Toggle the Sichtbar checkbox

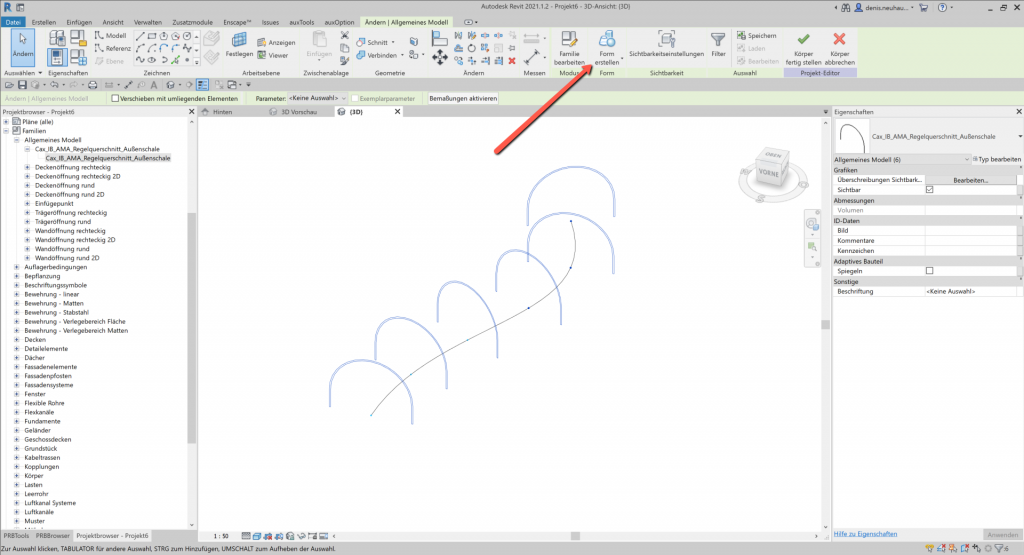click(x=930, y=189)
